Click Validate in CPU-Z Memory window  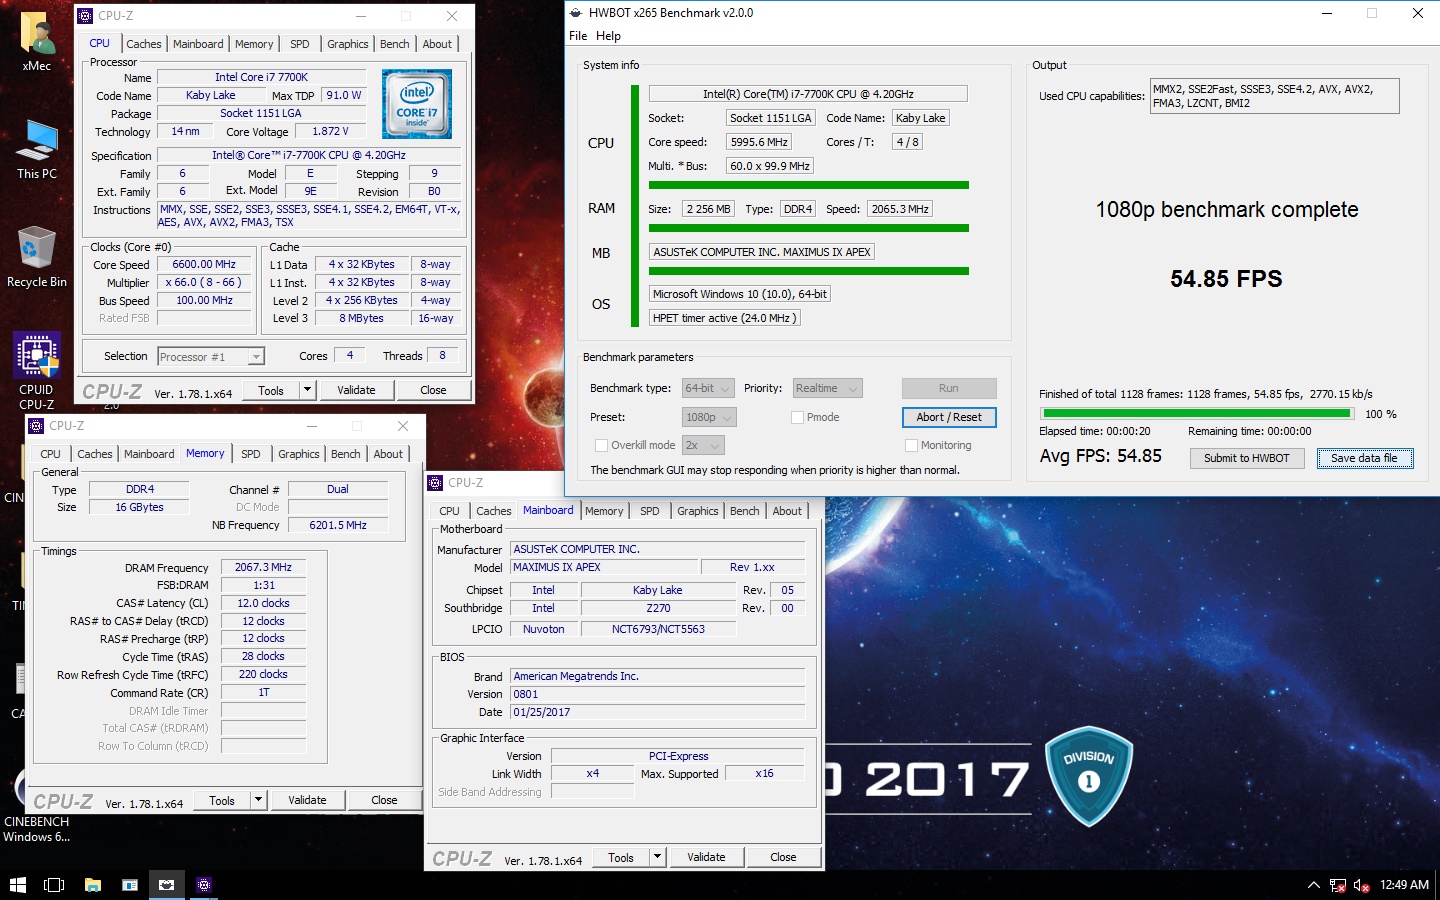click(307, 800)
